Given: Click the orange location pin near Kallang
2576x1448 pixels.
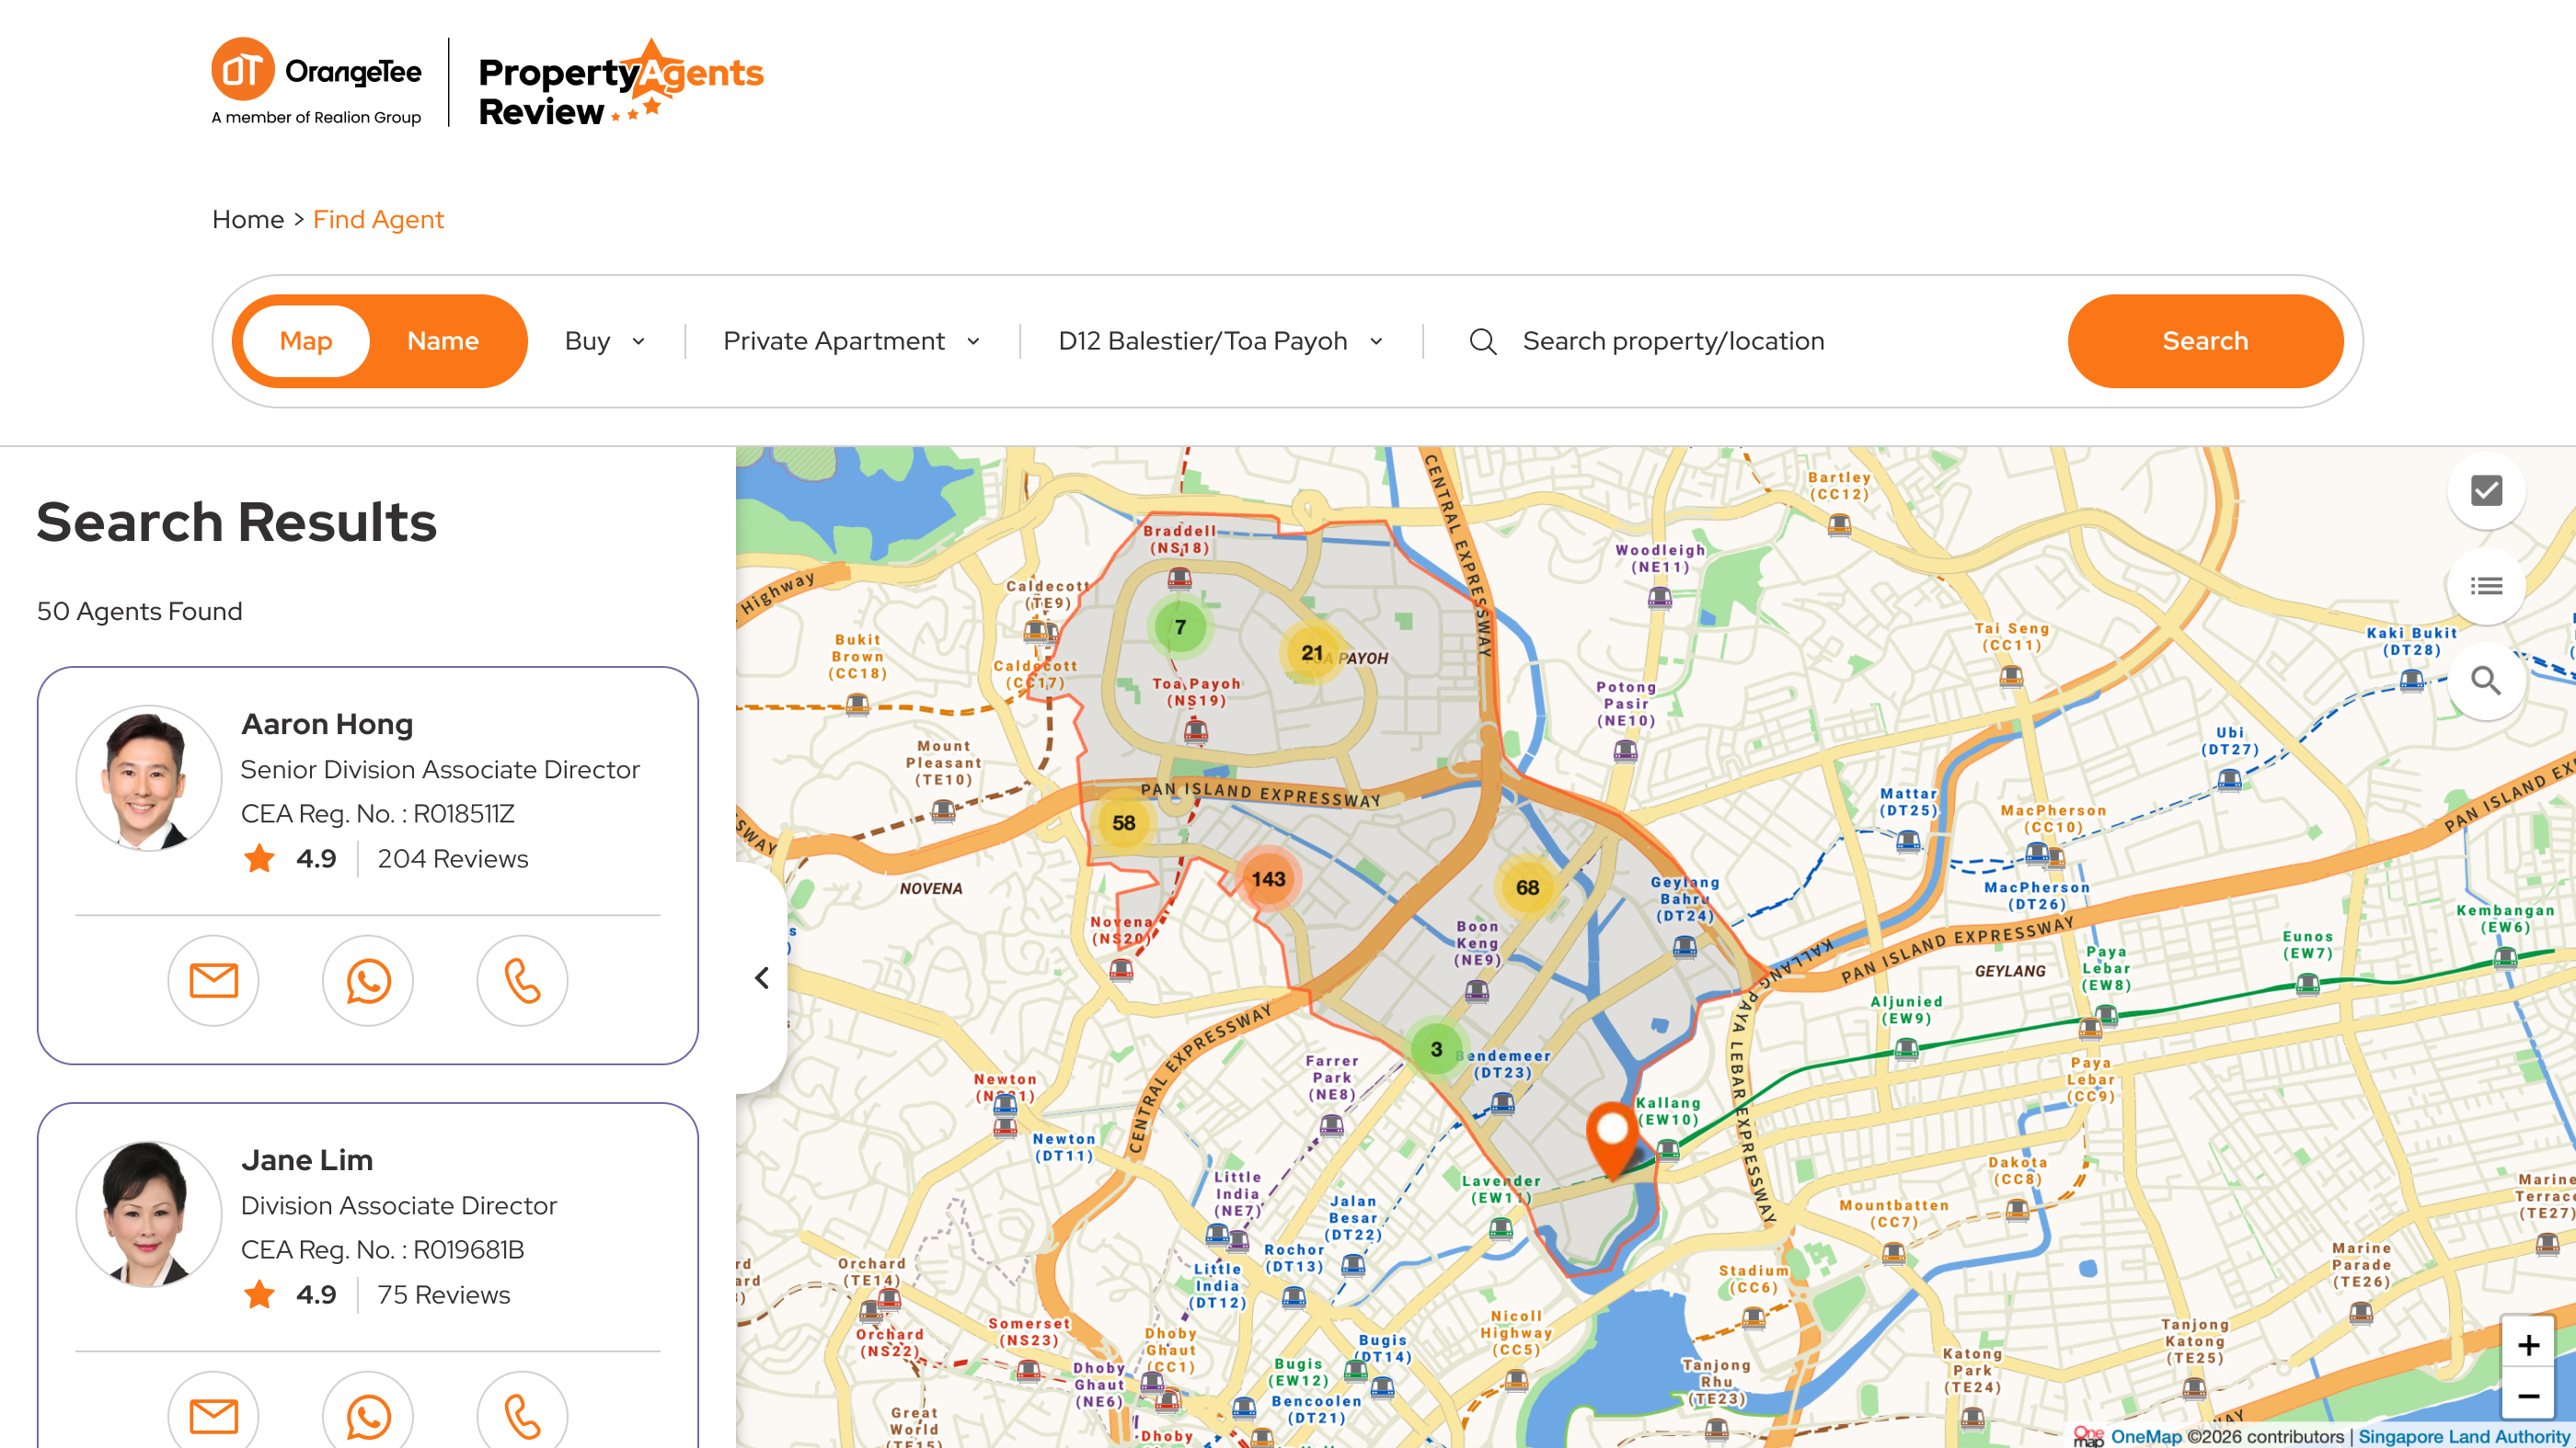Looking at the screenshot, I should point(1612,1140).
